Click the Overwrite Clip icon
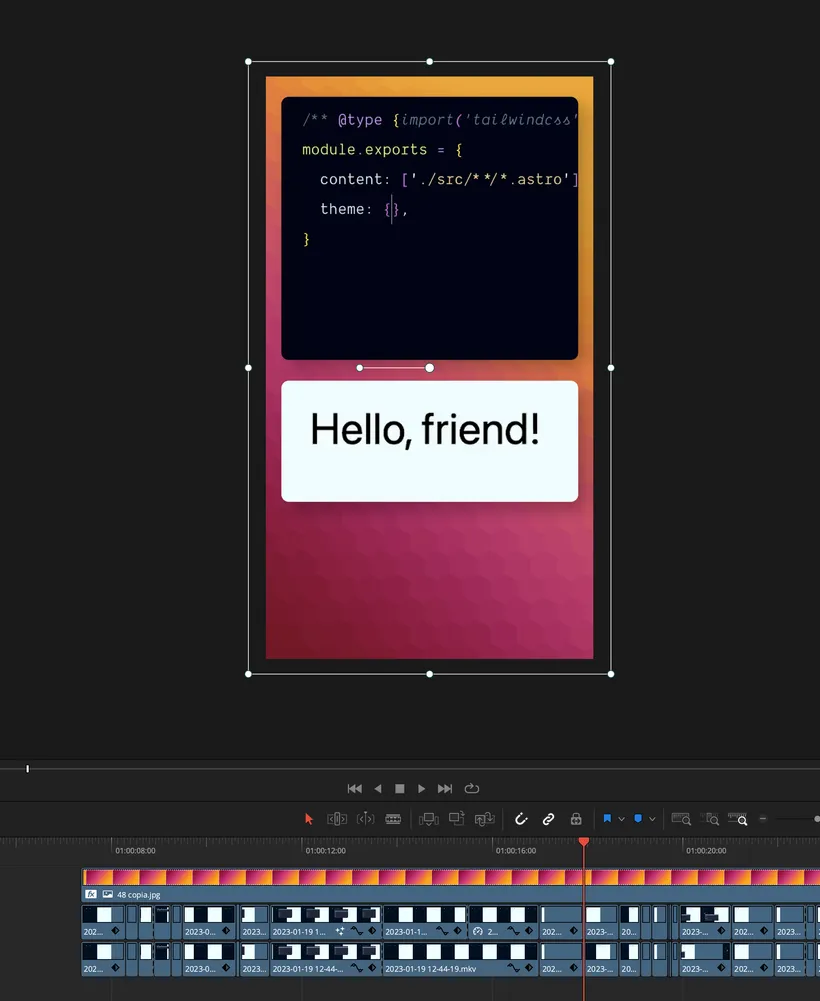Viewport: 820px width, 1001px height. click(457, 819)
